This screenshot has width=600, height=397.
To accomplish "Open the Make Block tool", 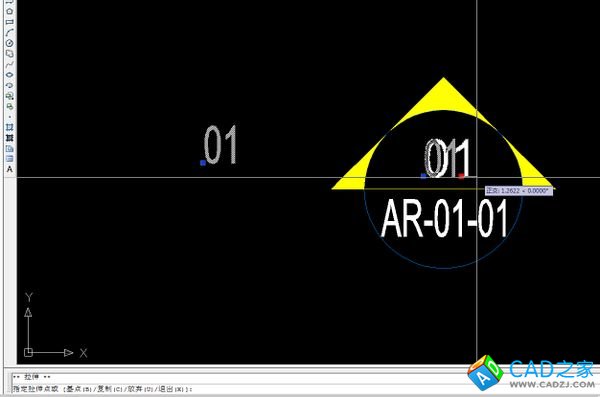I will tap(10, 106).
